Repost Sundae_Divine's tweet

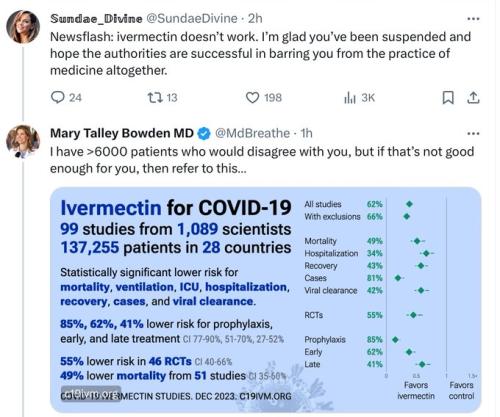162,97
